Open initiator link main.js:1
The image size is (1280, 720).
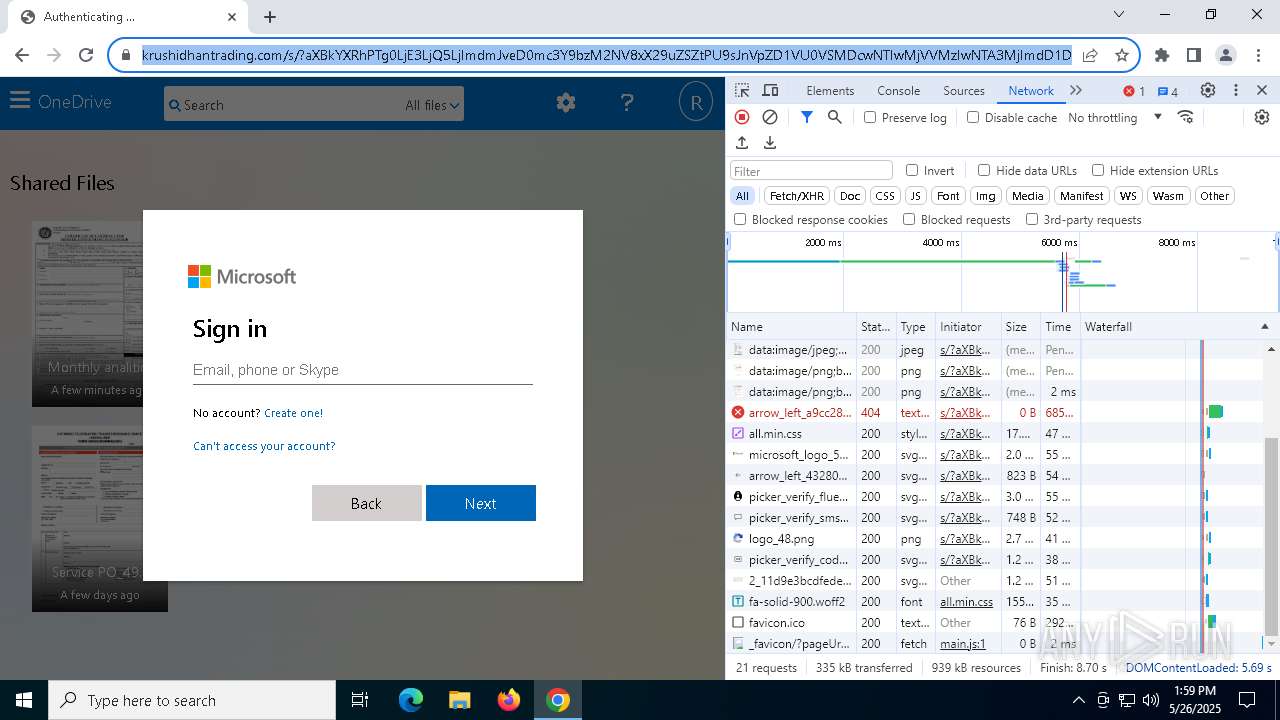click(963, 644)
